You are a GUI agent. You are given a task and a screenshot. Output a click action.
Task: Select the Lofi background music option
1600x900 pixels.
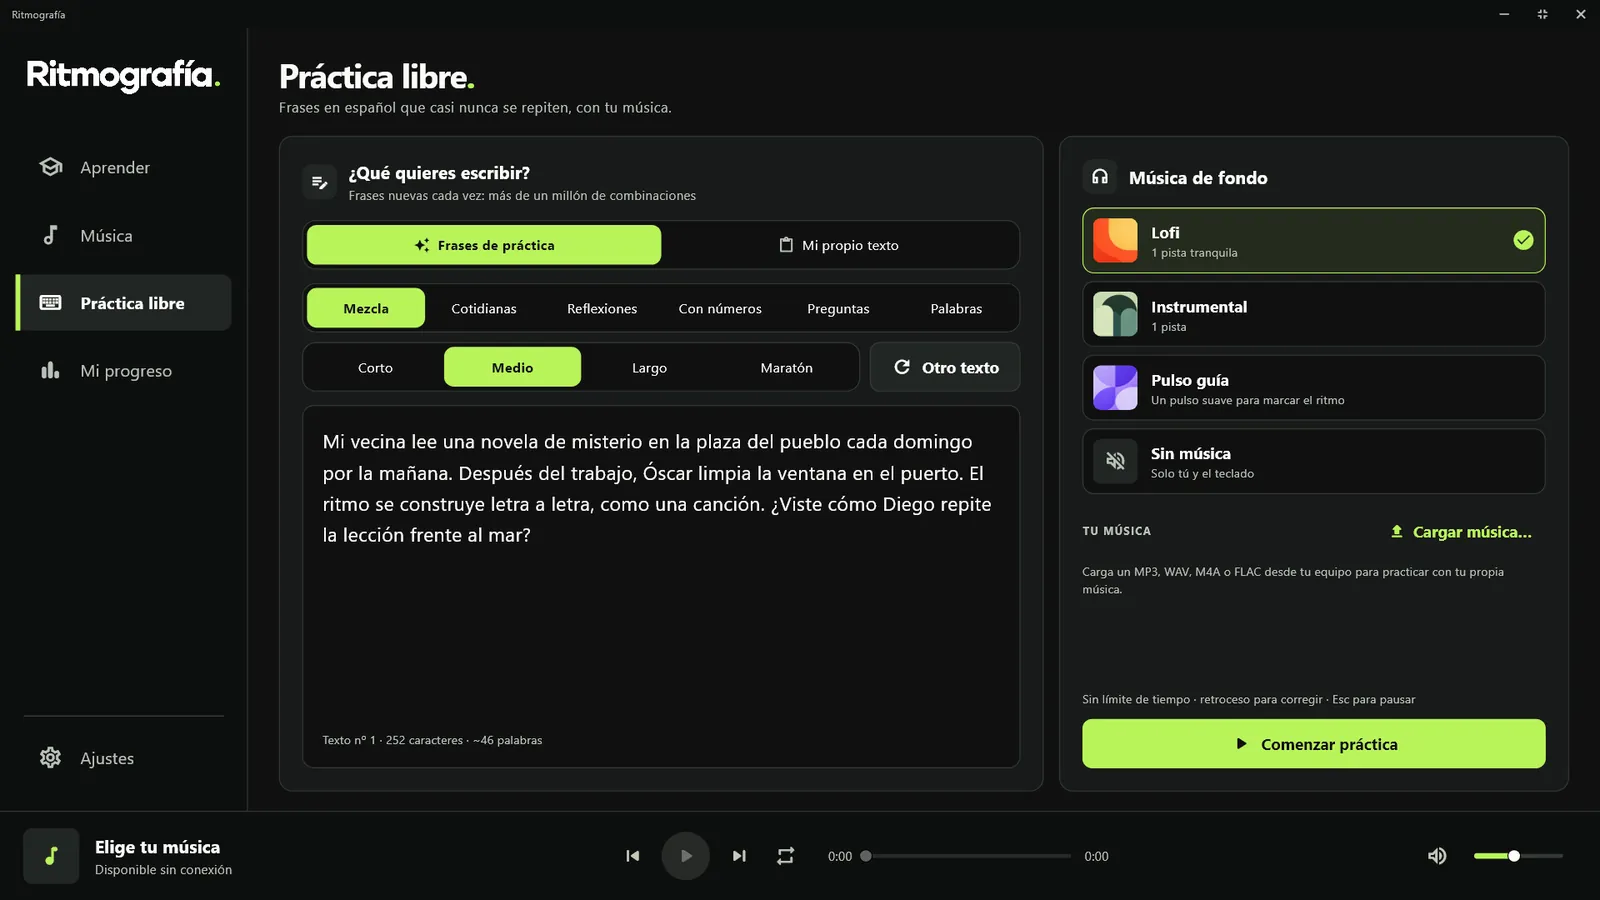click(1313, 240)
